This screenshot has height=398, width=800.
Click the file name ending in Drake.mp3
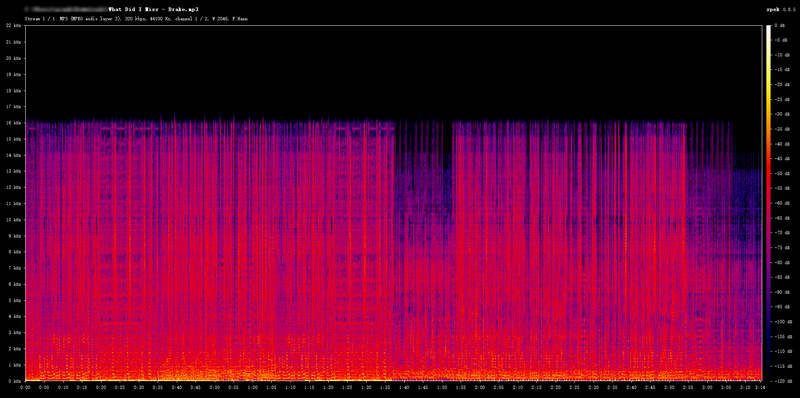tap(153, 9)
